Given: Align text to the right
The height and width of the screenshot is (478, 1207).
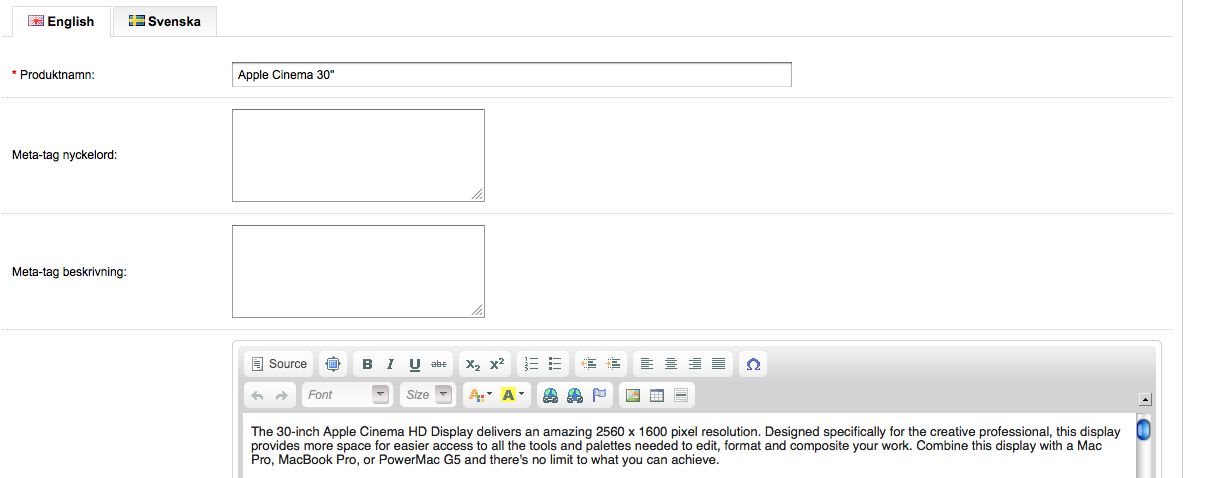Looking at the screenshot, I should pos(695,364).
